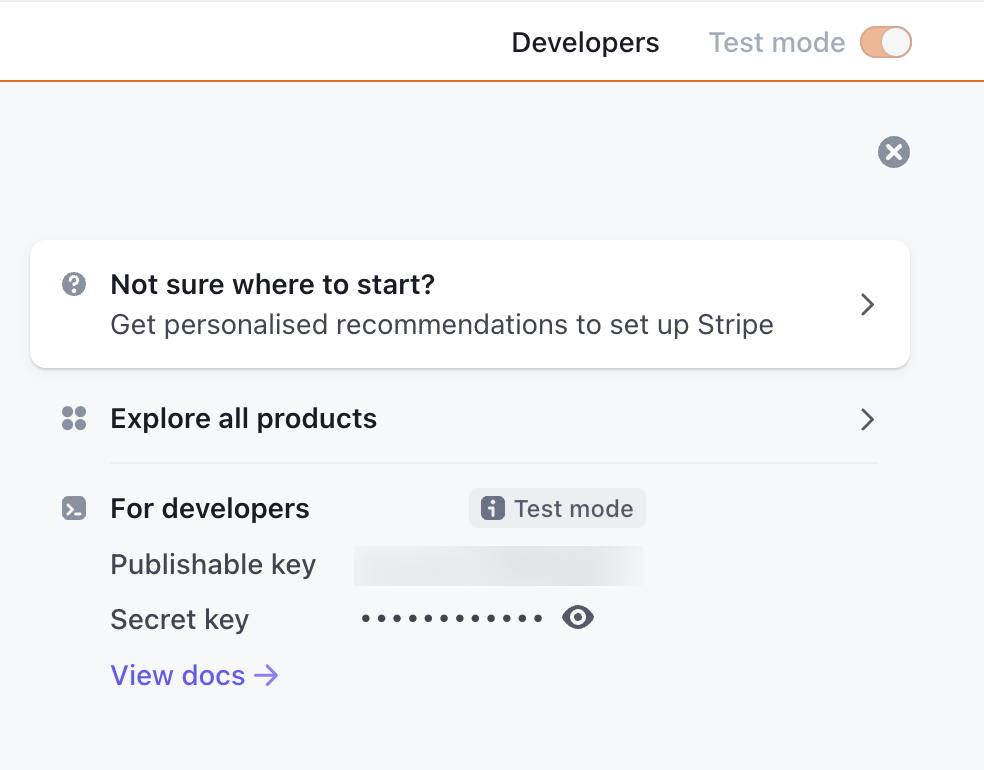This screenshot has width=984, height=770.
Task: Toggle the Test mode switch
Action: point(885,42)
